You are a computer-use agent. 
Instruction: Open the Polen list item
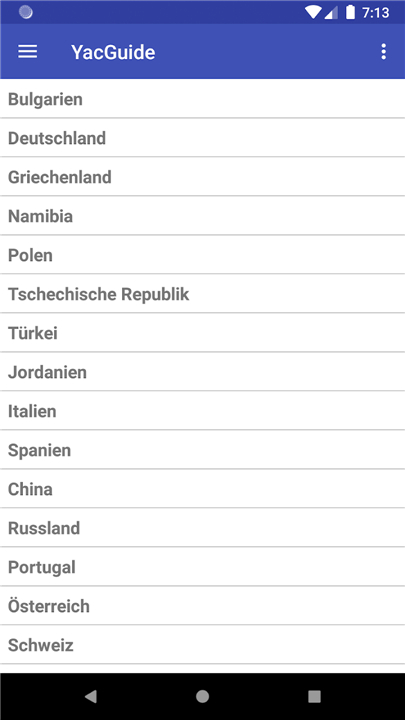pyautogui.click(x=202, y=255)
